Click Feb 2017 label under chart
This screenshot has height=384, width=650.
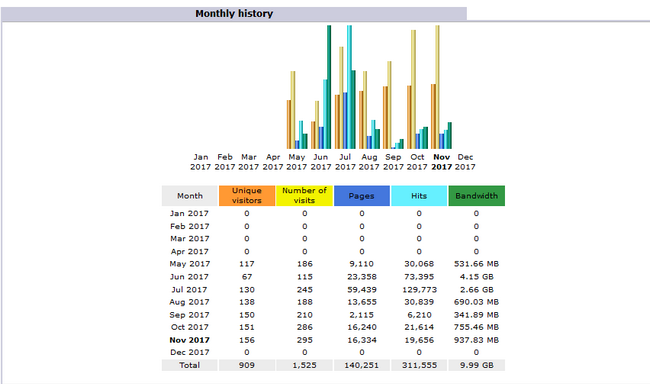click(x=225, y=162)
